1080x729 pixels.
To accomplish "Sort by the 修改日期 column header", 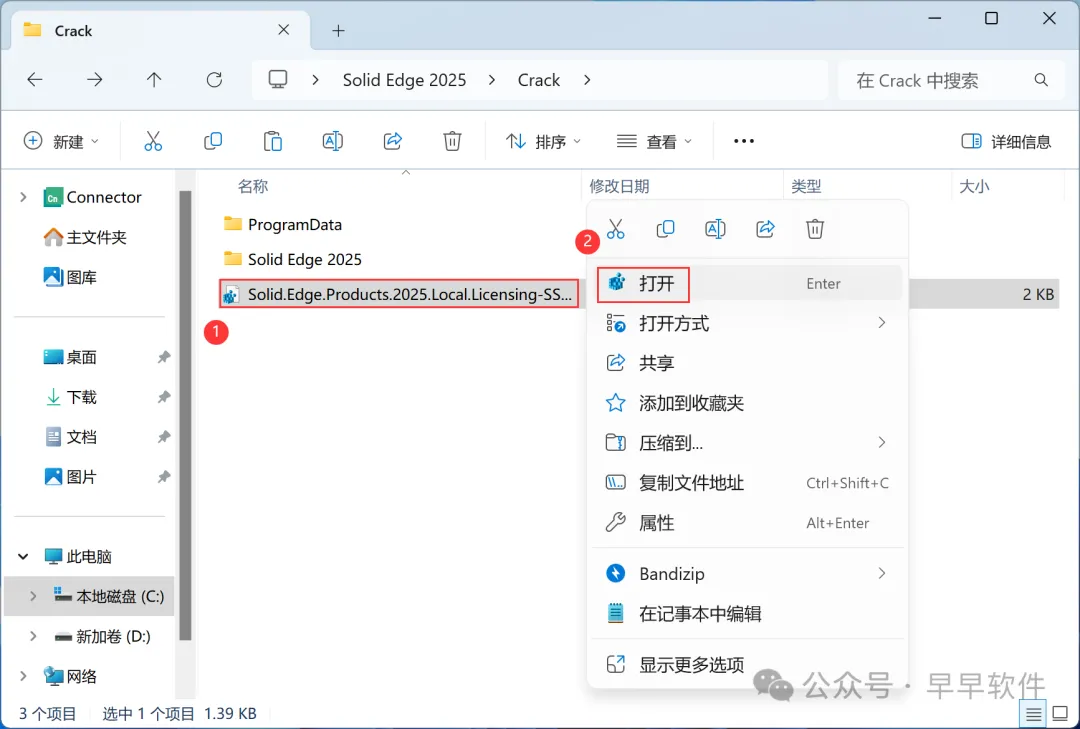I will [x=619, y=186].
